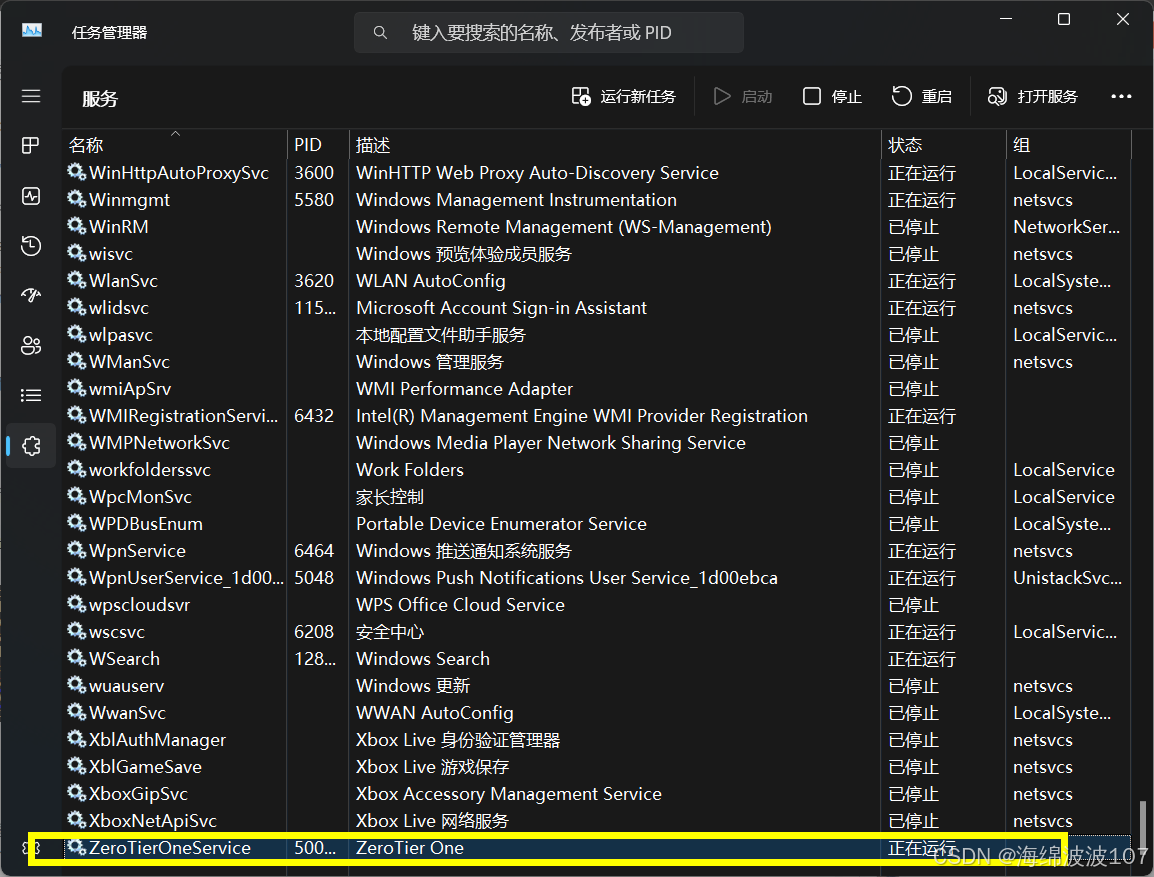The height and width of the screenshot is (877, 1154).
Task: Select the wmiApSrv service name
Action: point(130,388)
